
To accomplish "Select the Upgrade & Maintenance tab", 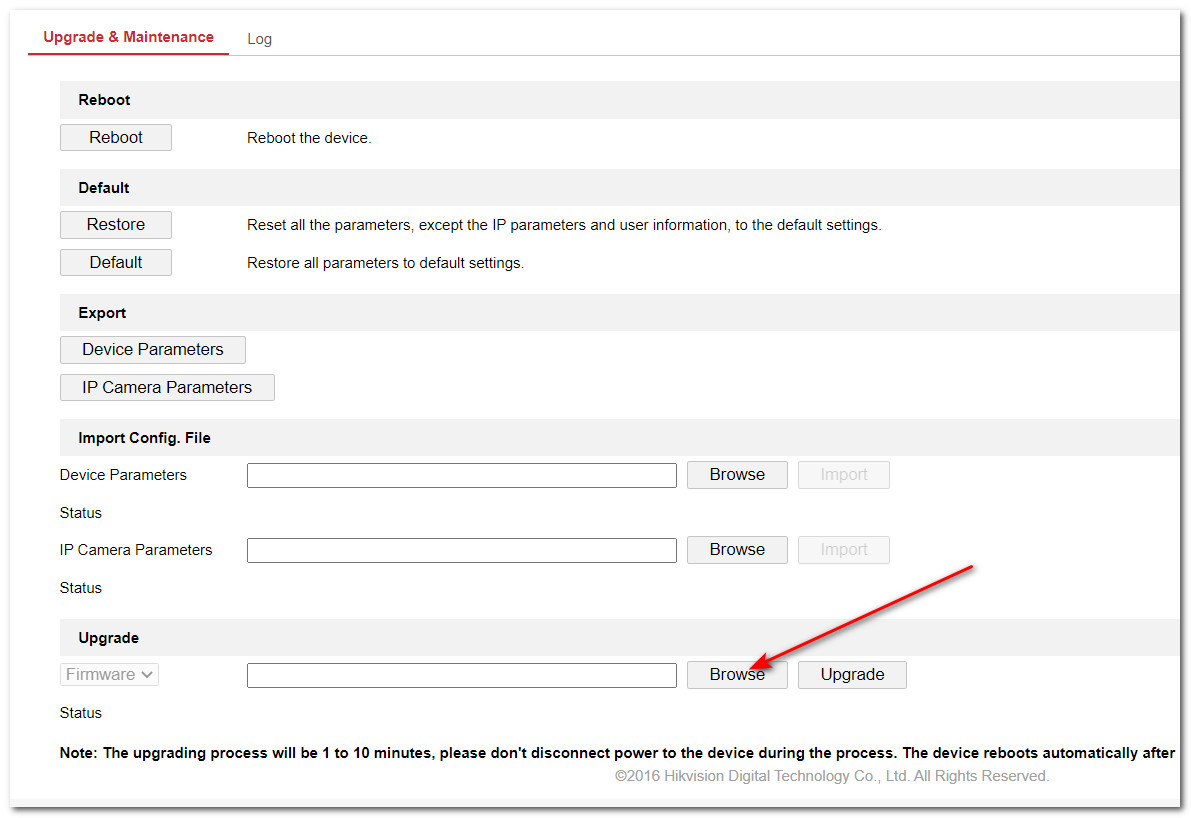I will click(x=128, y=37).
